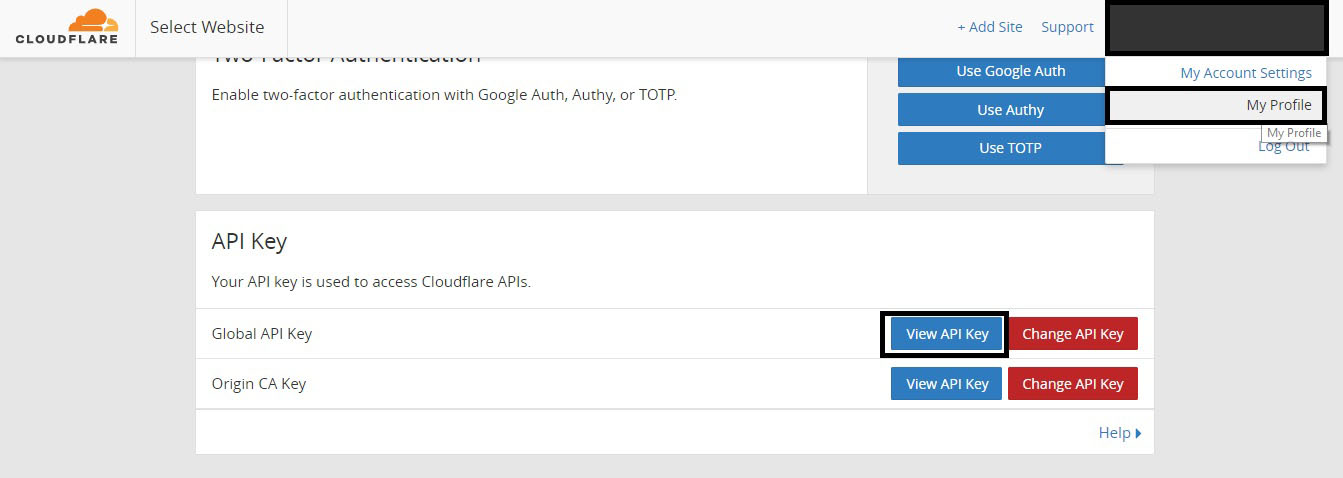Click the Origin CA Key row label

click(x=259, y=384)
